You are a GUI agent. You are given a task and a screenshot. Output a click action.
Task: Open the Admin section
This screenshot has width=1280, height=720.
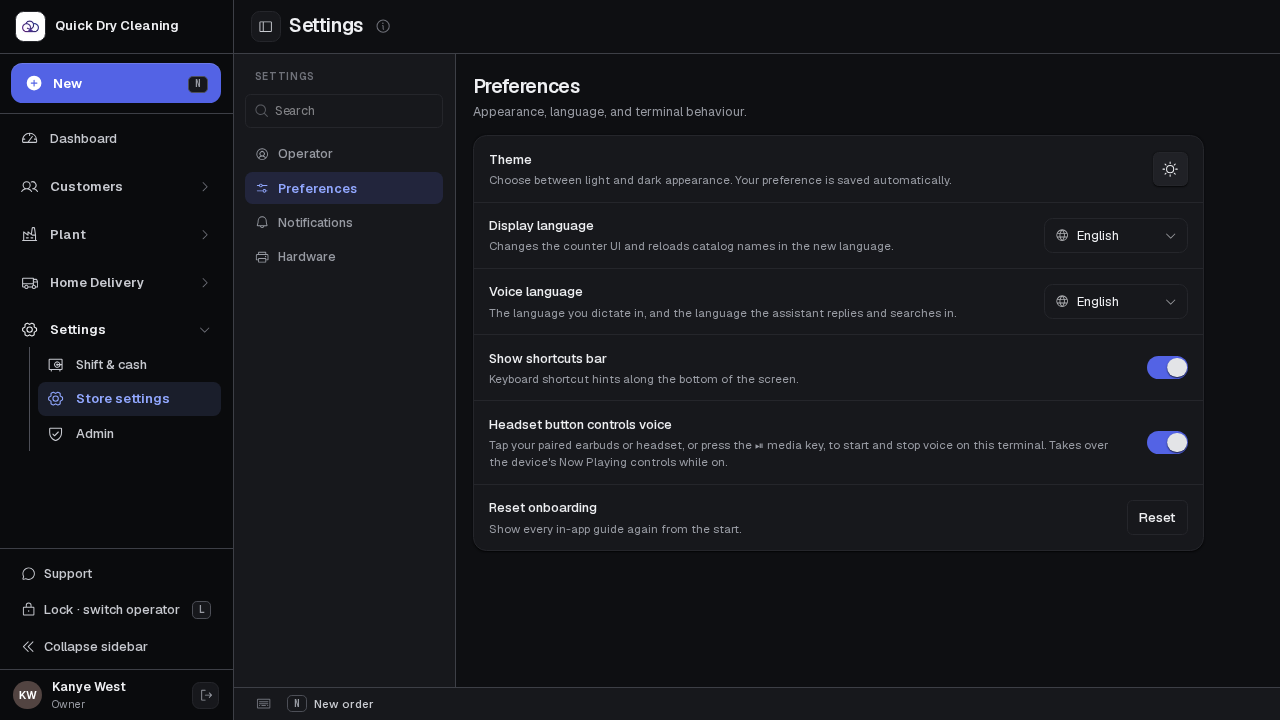click(129, 434)
